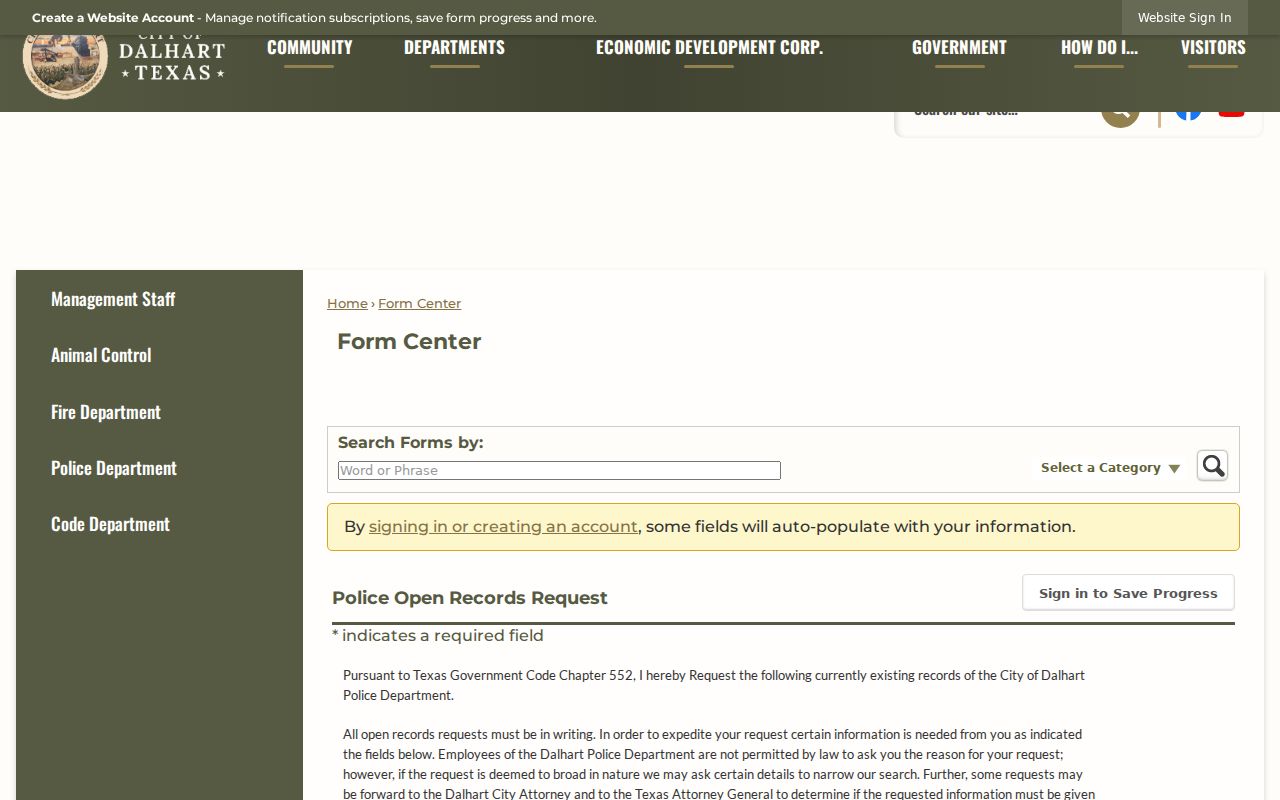Open the Visitors menu

click(x=1213, y=48)
